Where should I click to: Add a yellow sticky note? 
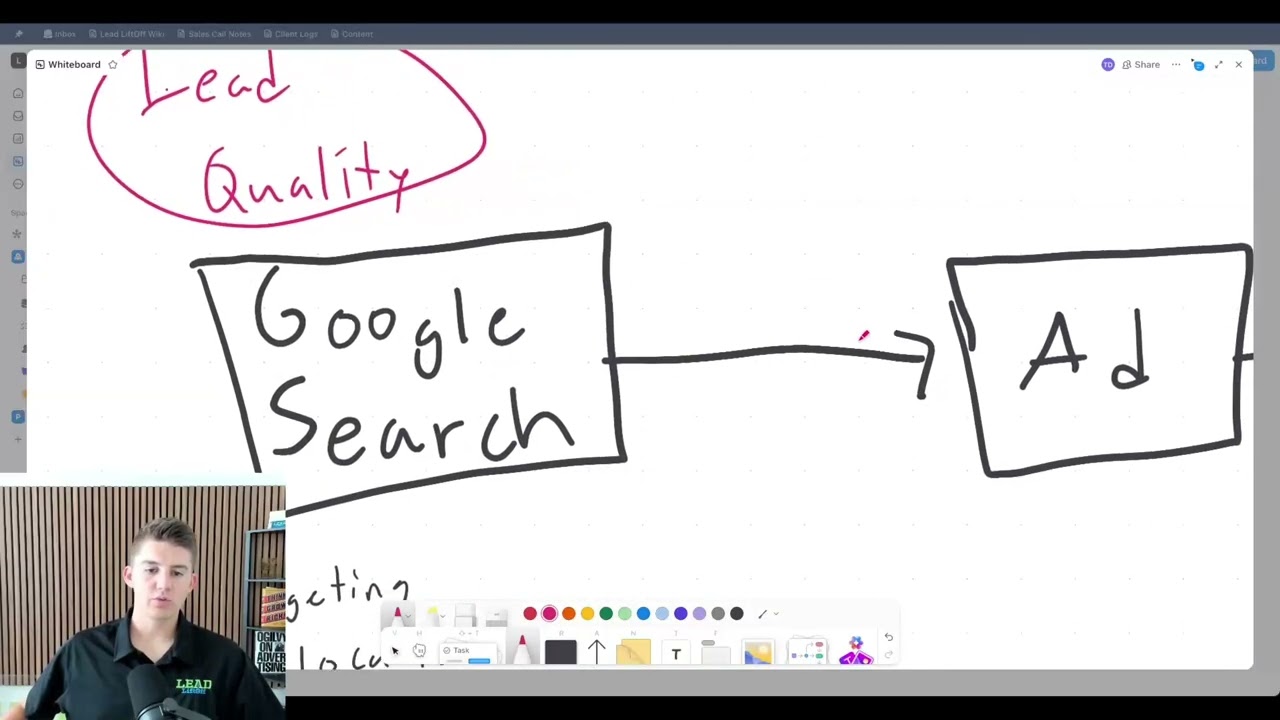pos(633,652)
